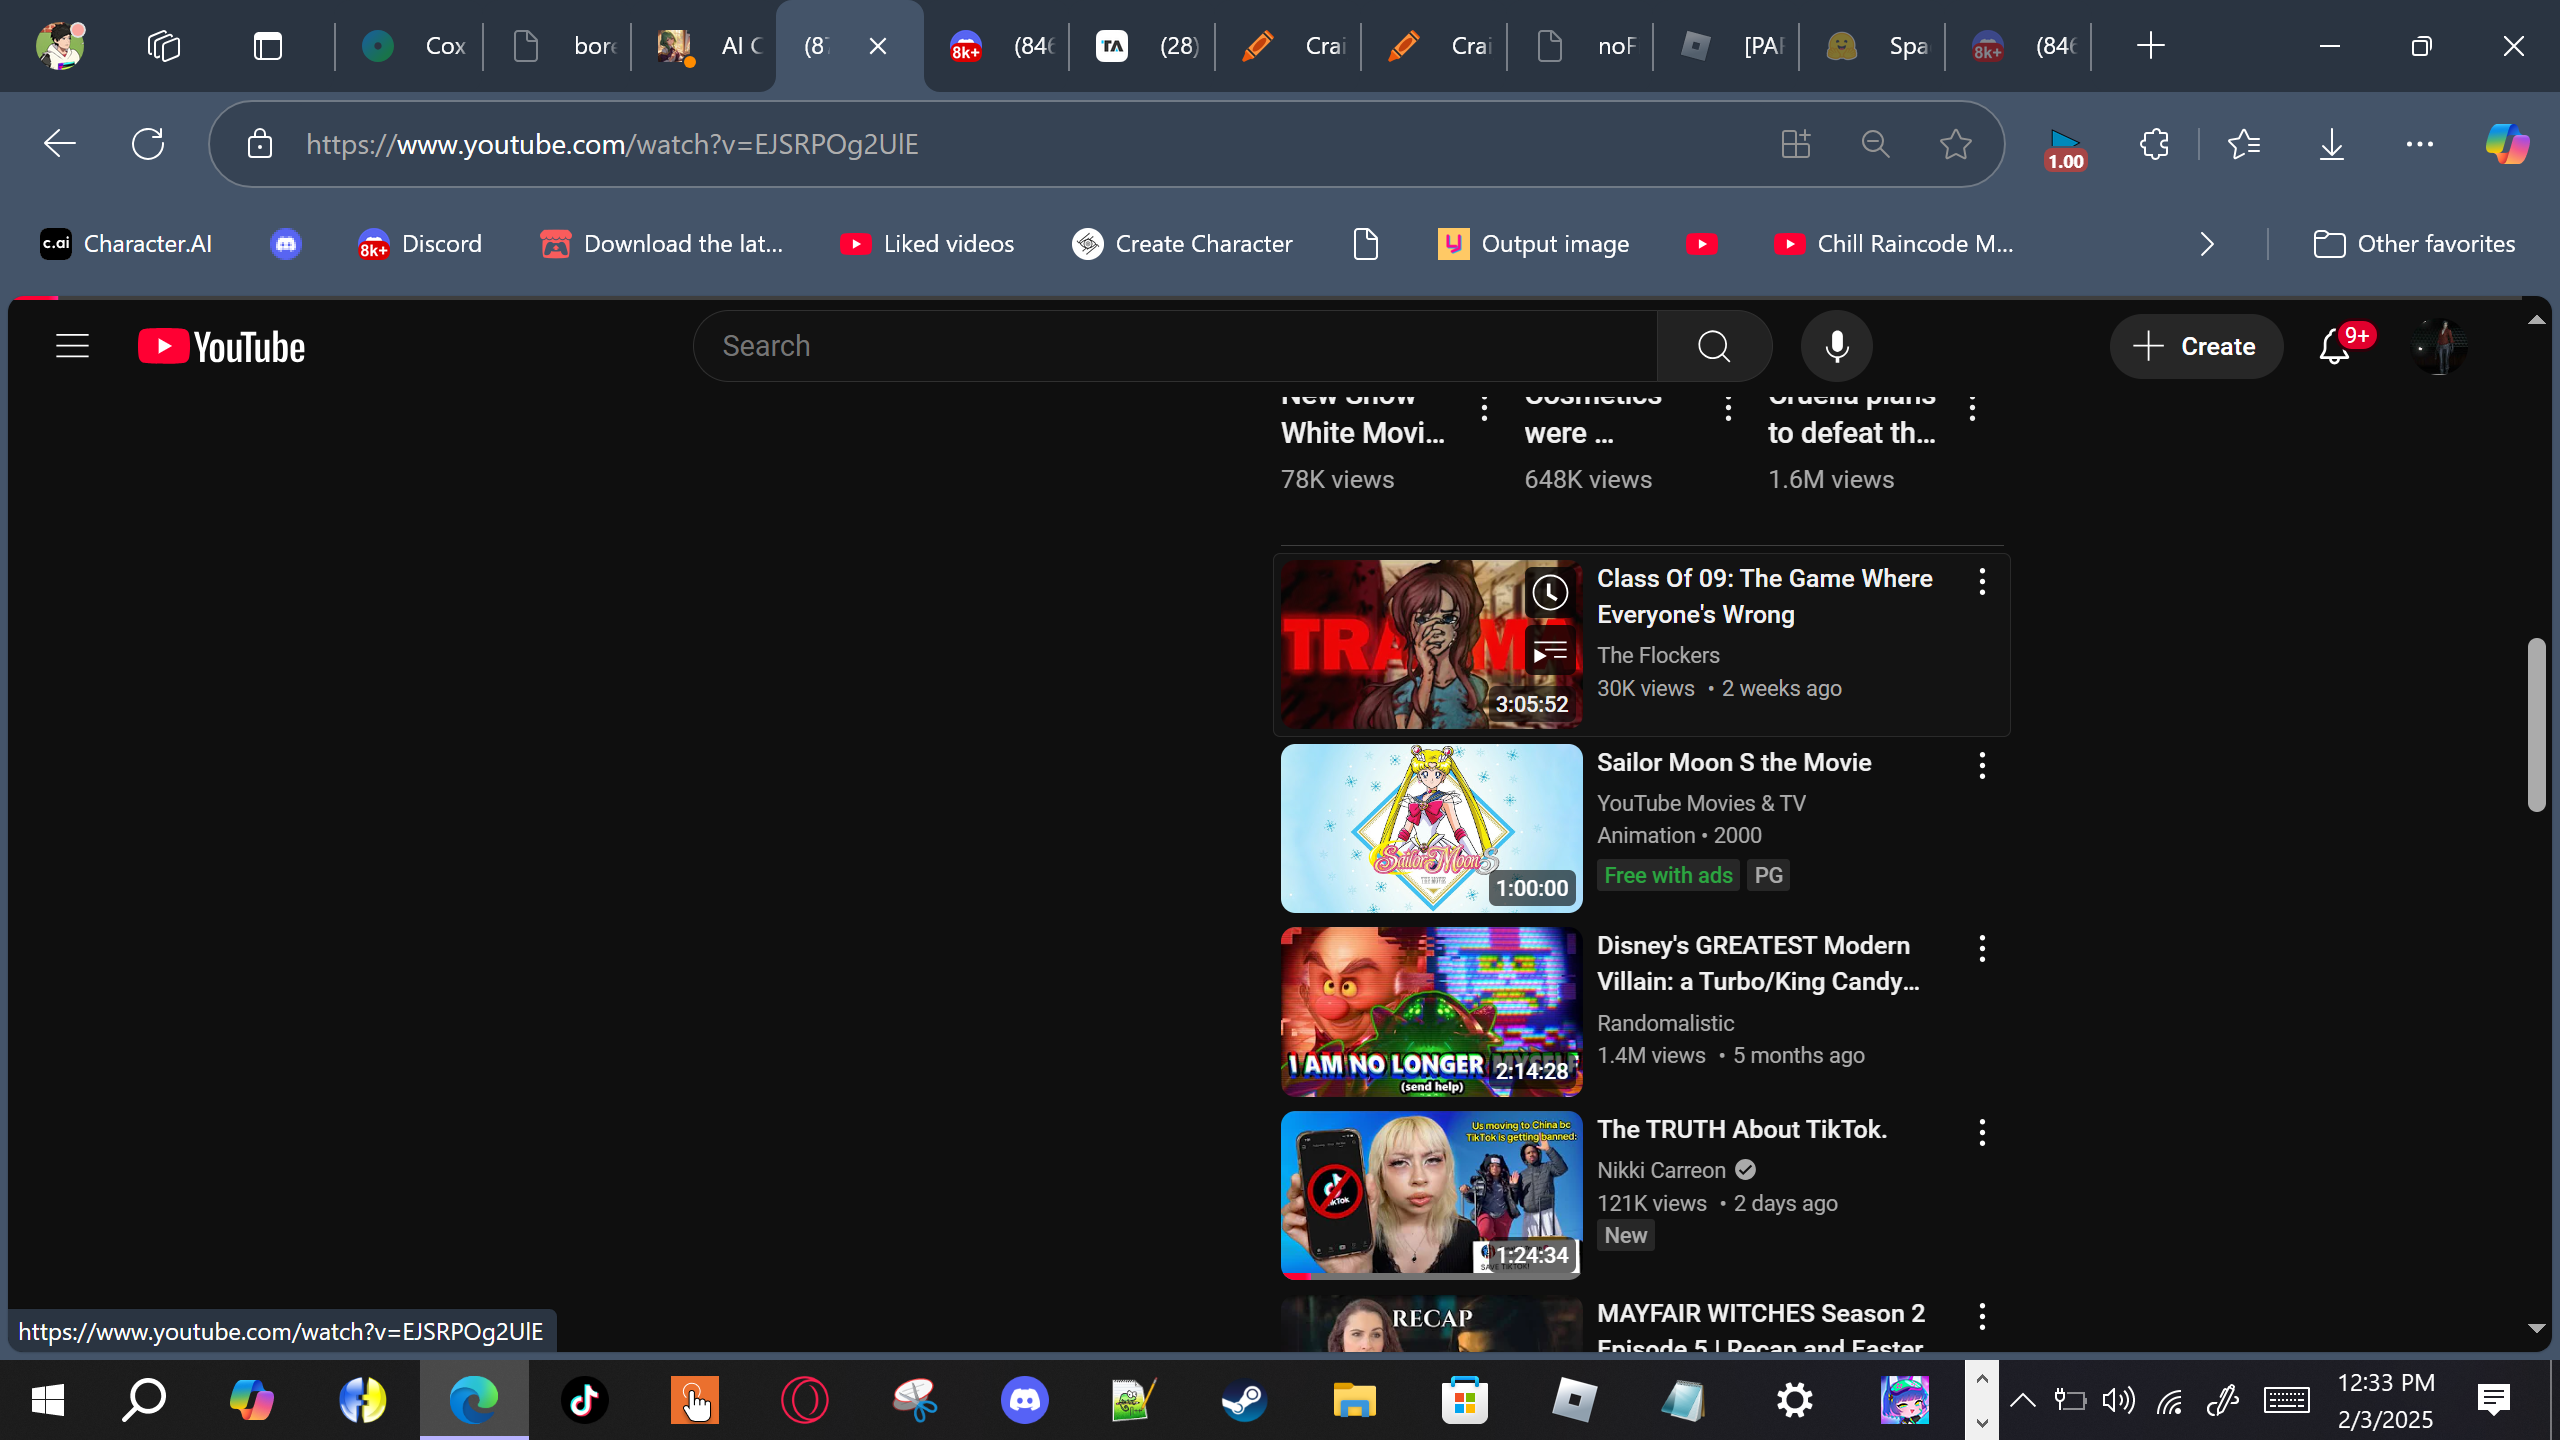Screen dimensions: 2560x1440
Task: Switch to the noF tab
Action: 1581,46
